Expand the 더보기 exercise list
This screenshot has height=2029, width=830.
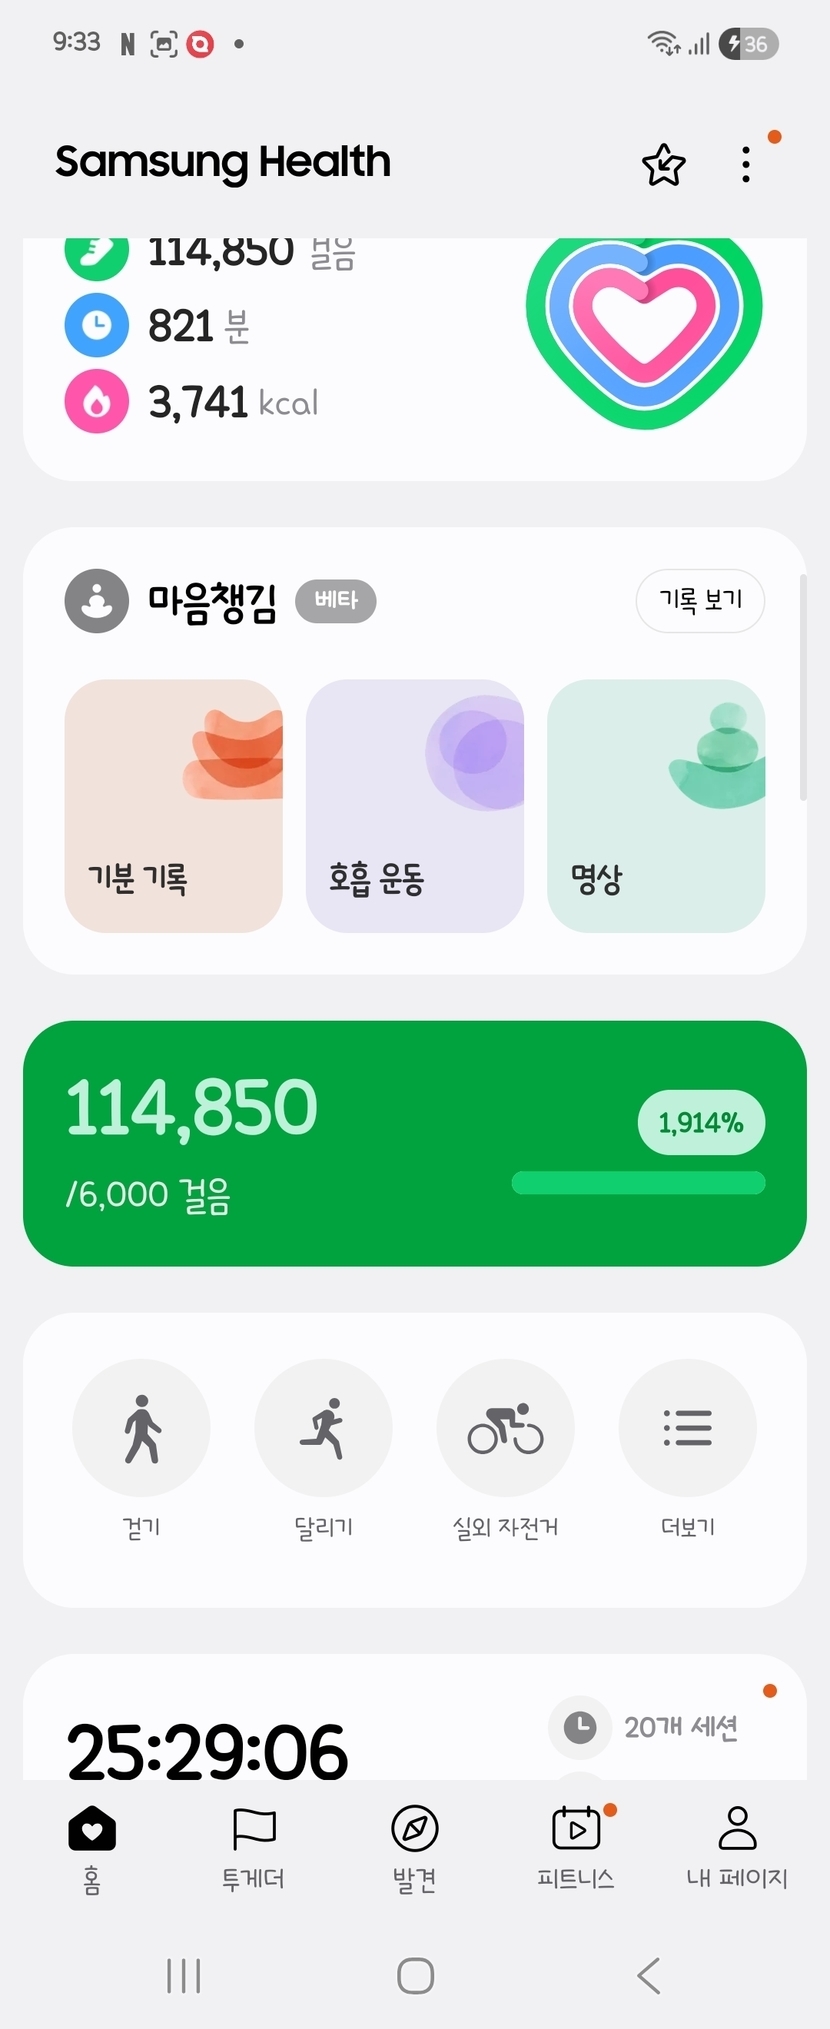tap(688, 1428)
